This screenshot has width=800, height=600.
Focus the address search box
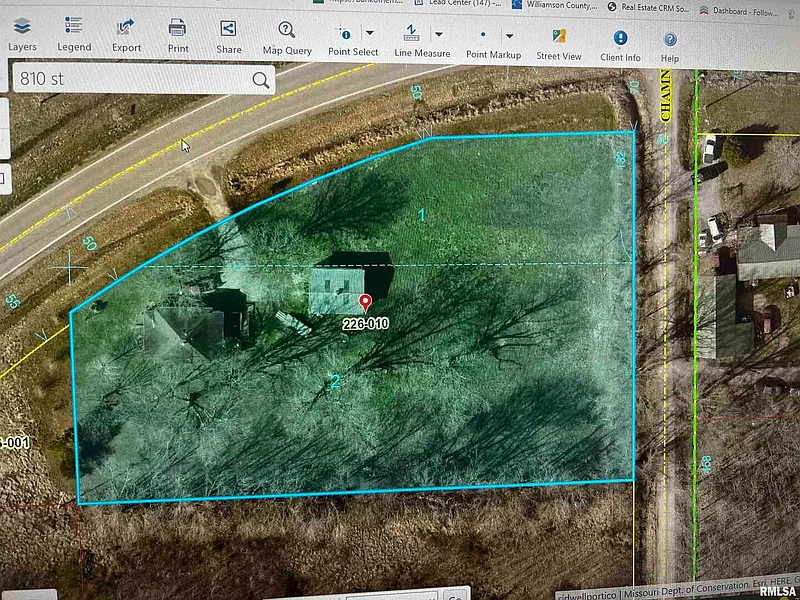point(130,79)
